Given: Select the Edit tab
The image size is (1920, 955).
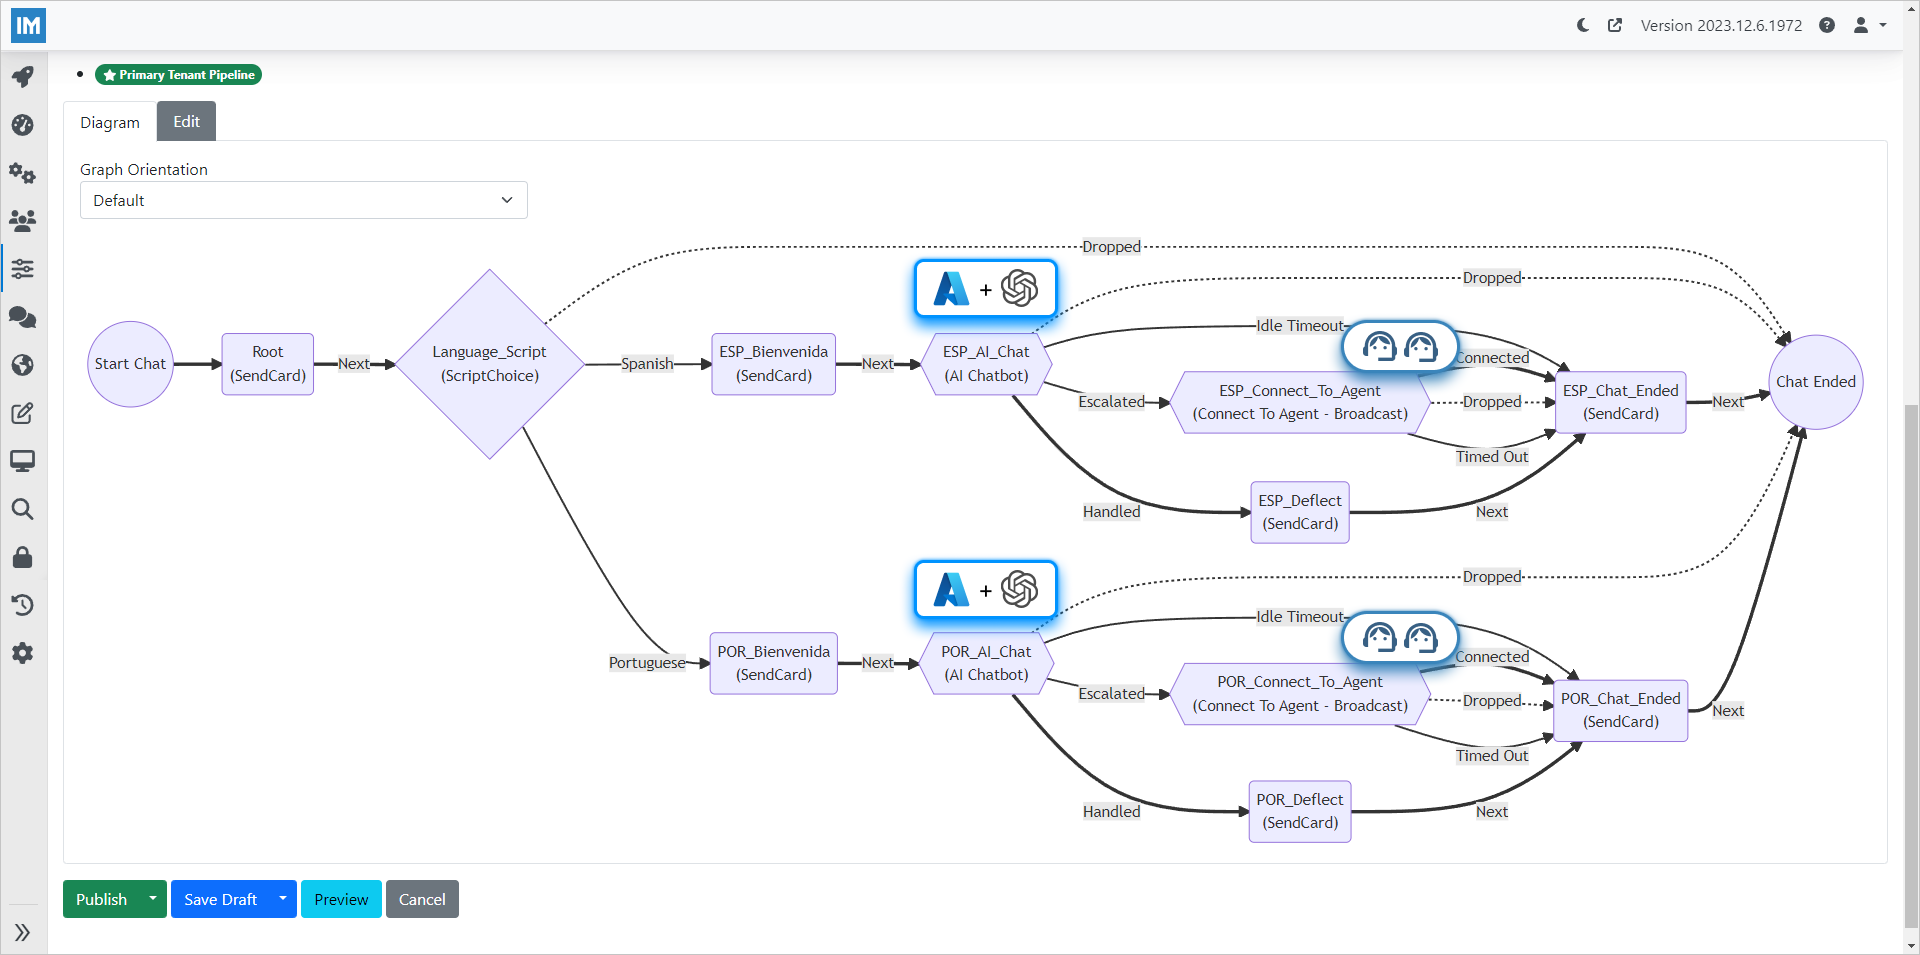Looking at the screenshot, I should click(186, 121).
